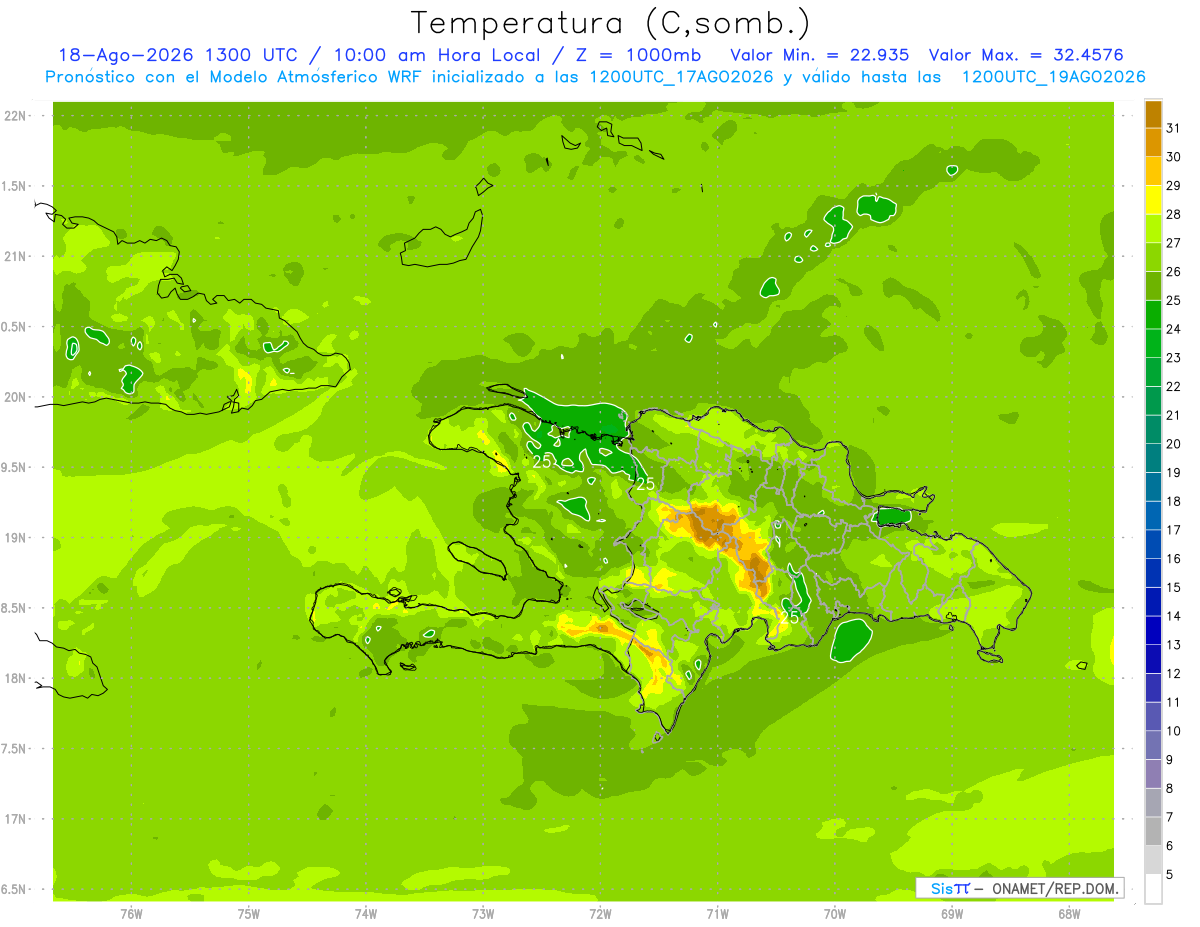Select the 73W longitude label
This screenshot has width=1200, height=927.
tap(483, 913)
